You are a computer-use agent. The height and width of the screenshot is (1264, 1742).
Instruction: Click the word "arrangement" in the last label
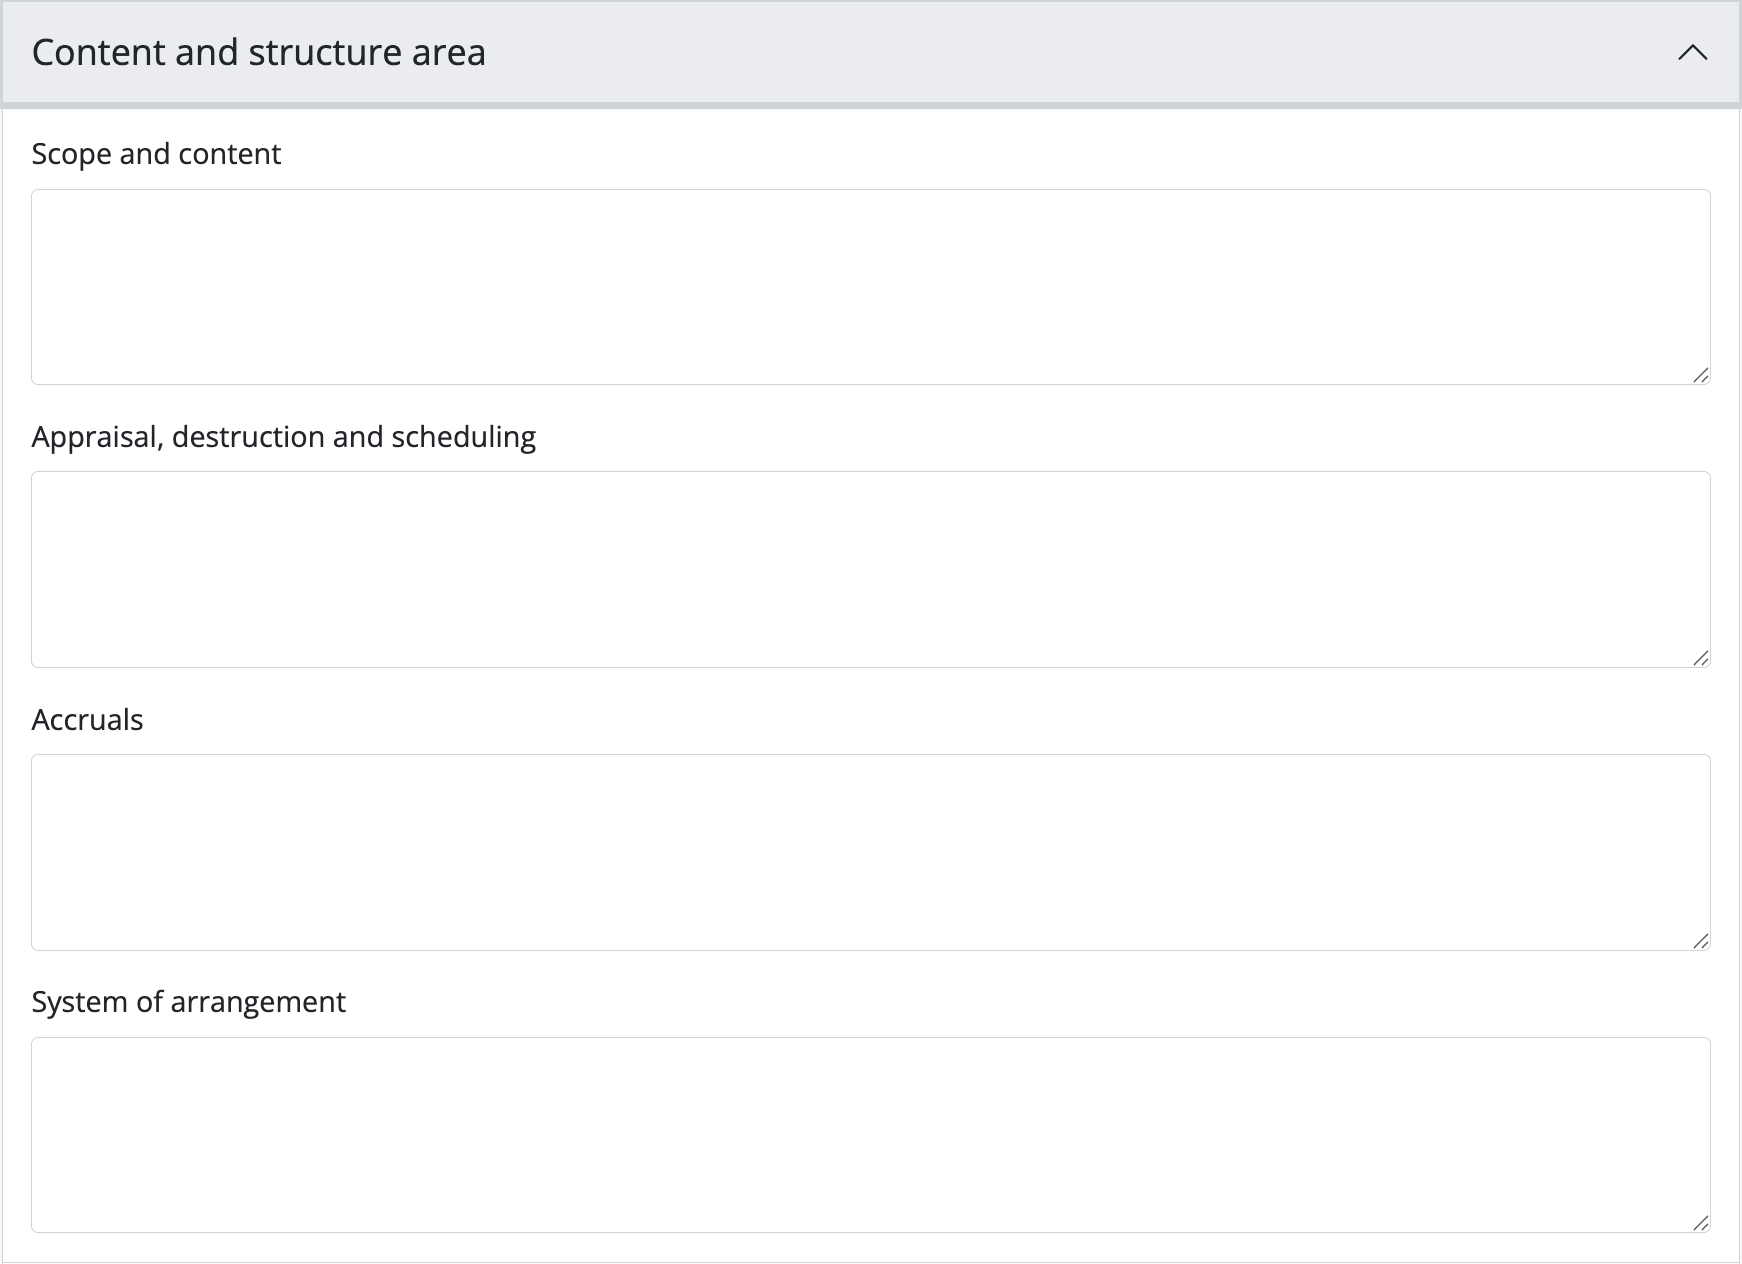click(x=258, y=1002)
